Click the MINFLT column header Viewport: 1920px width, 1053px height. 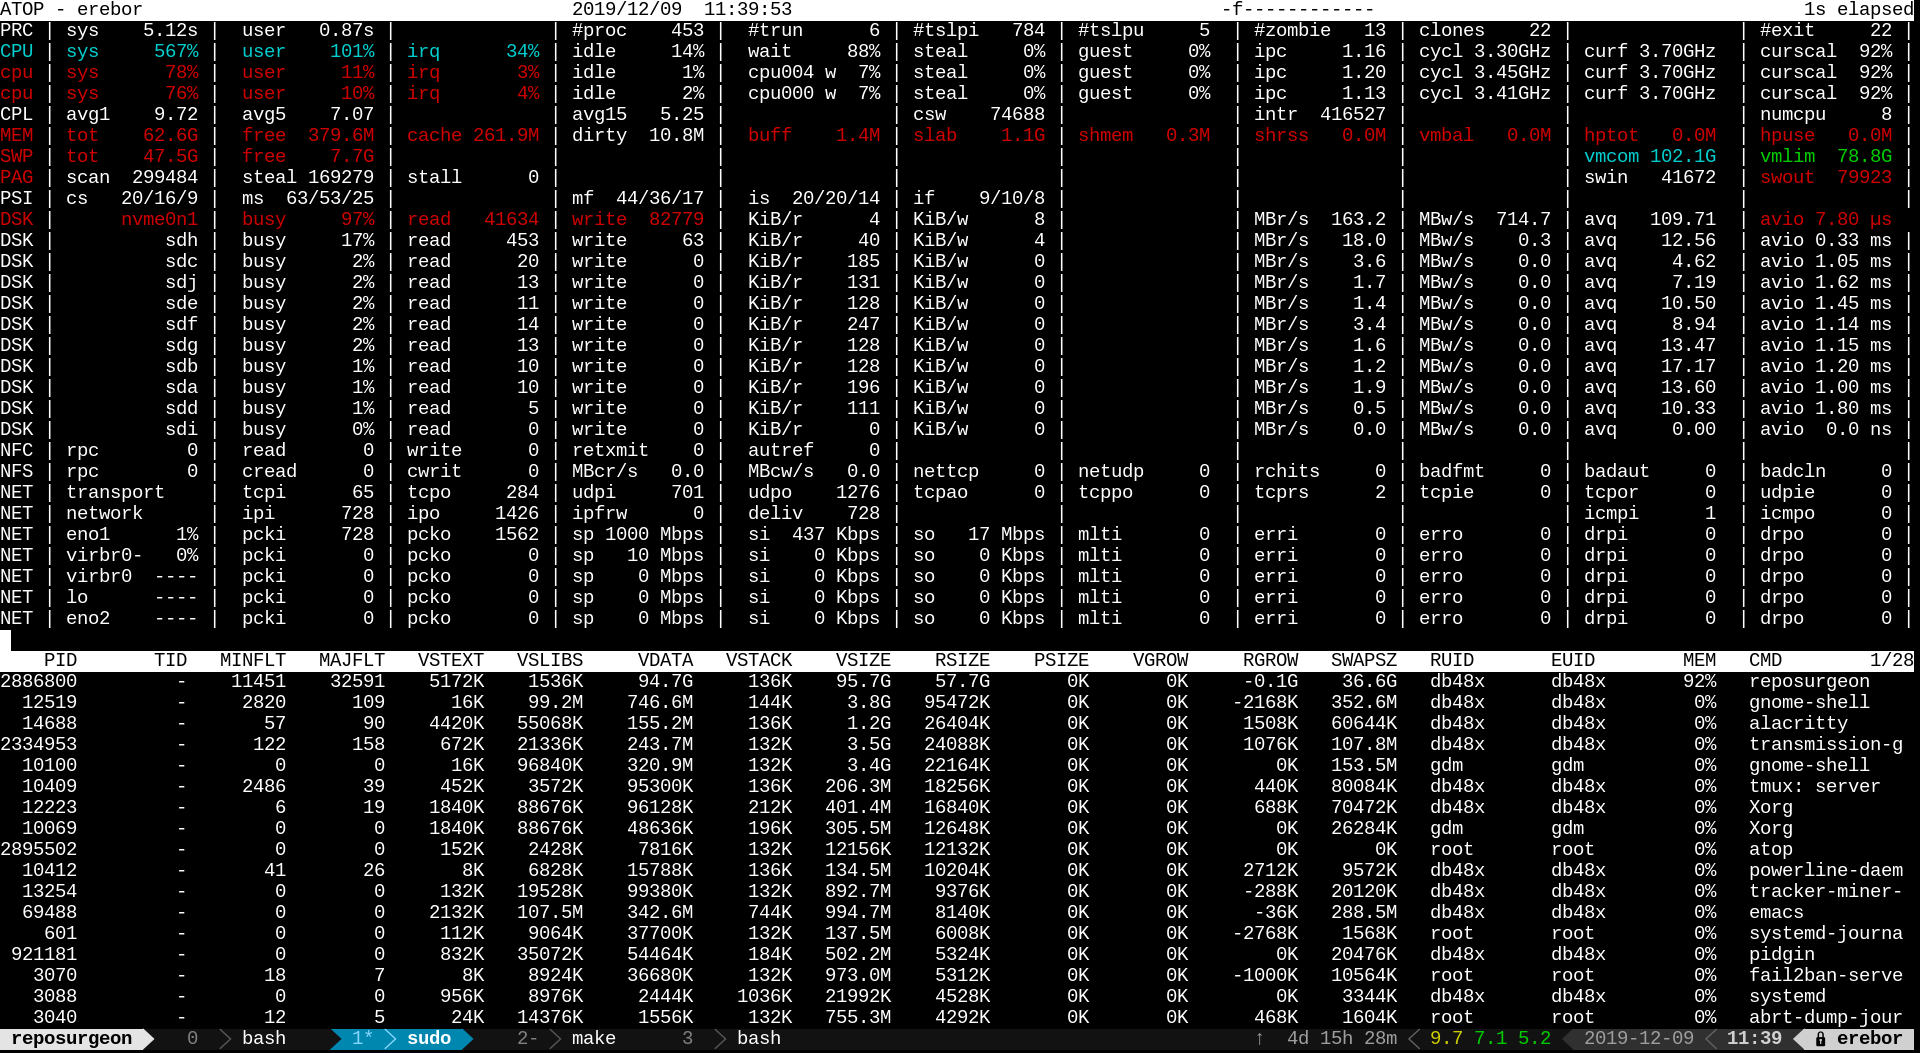tap(253, 661)
